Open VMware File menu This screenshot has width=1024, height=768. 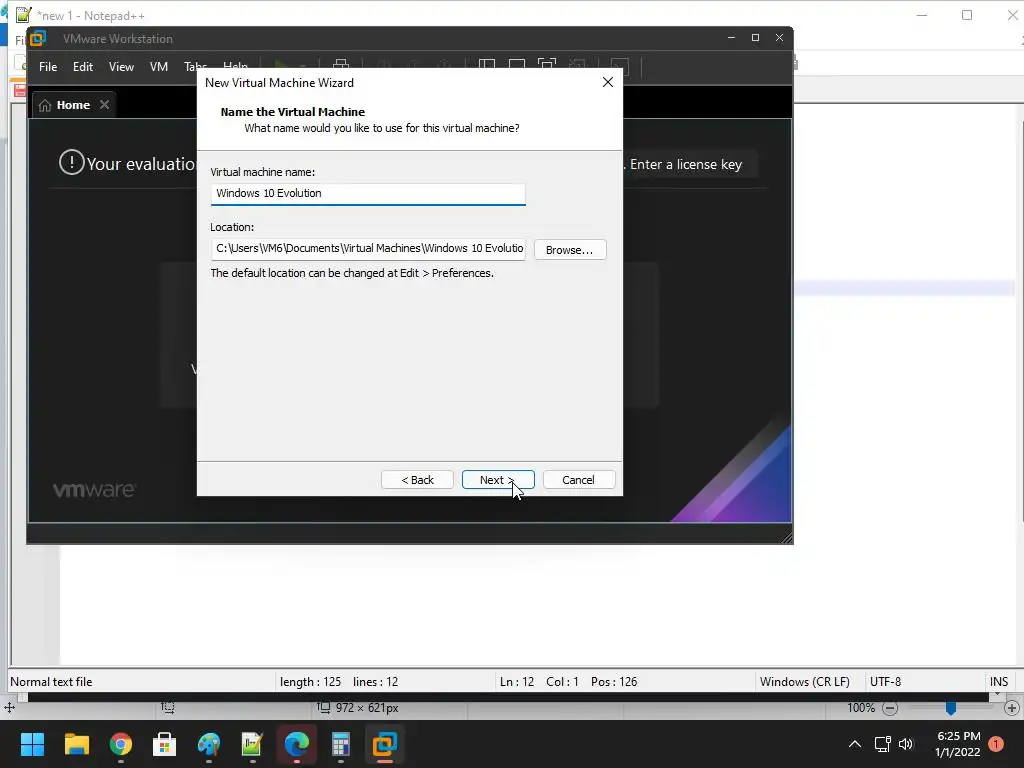pos(48,67)
